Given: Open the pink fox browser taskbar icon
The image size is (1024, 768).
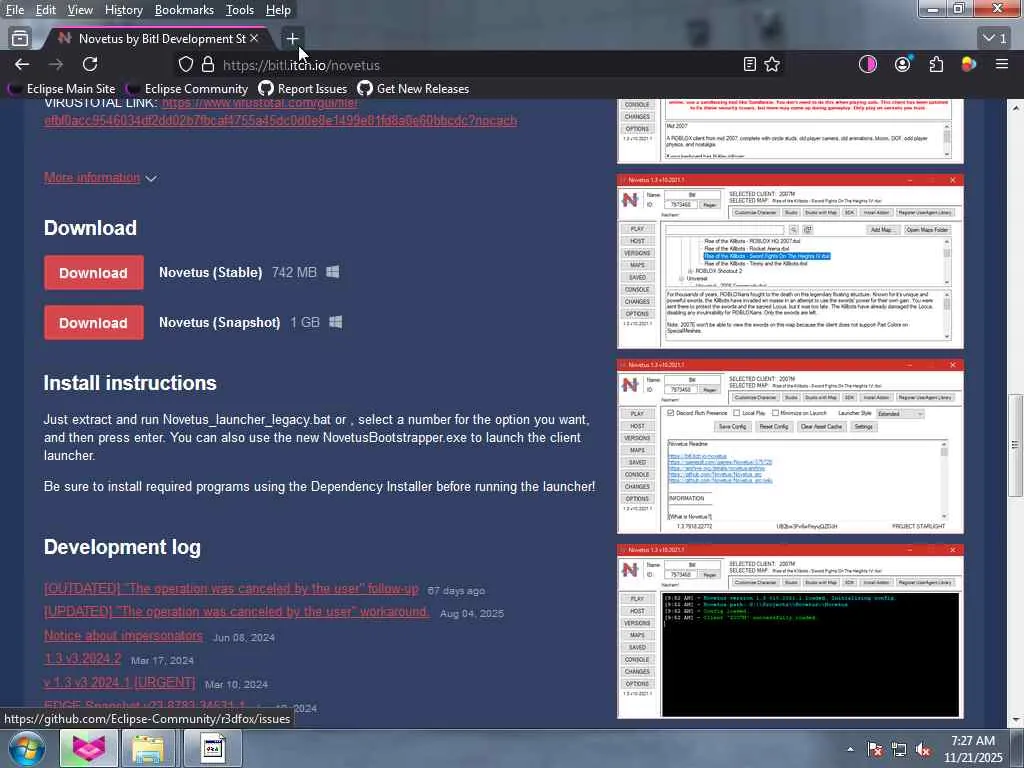Looking at the screenshot, I should point(89,748).
